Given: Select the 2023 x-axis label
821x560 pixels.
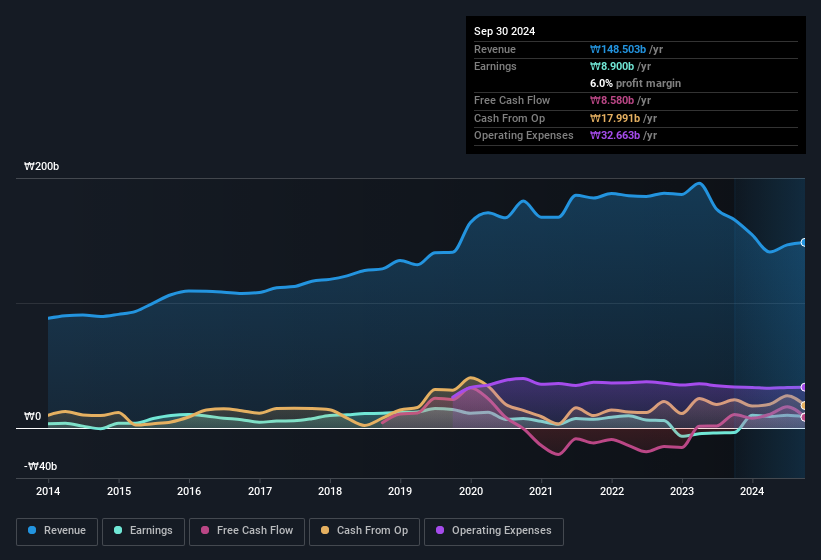Looking at the screenshot, I should pyautogui.click(x=682, y=491).
